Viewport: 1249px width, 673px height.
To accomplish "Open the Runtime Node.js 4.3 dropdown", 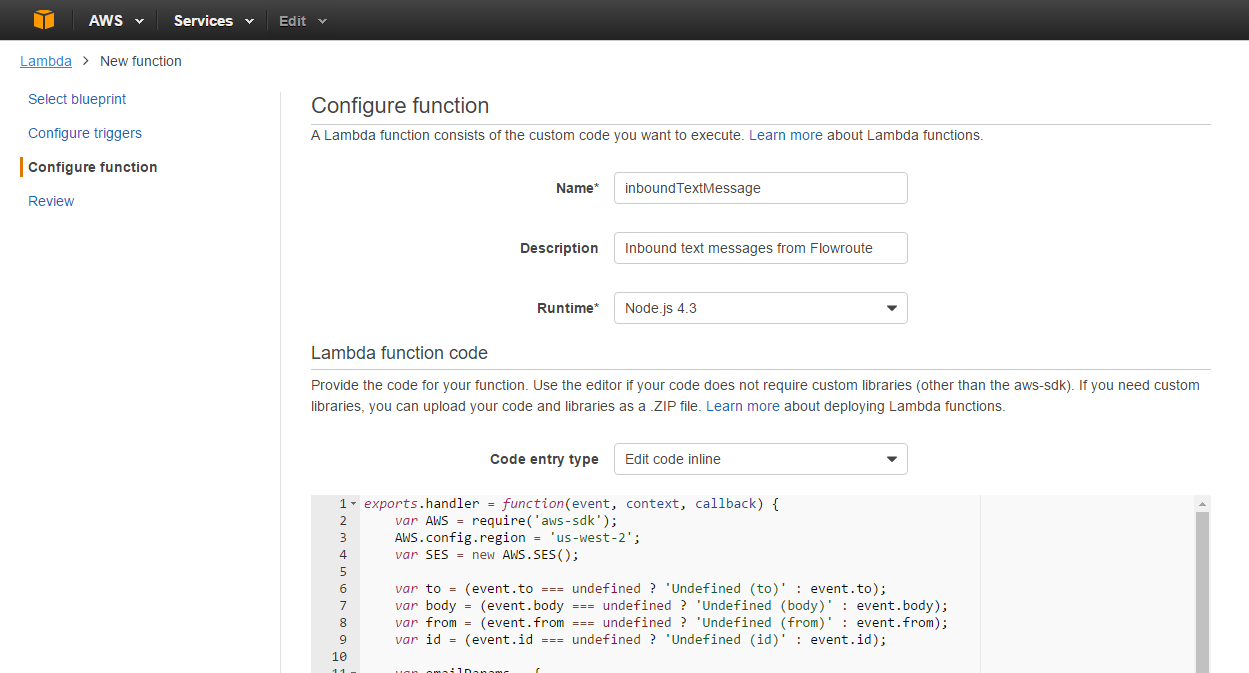I will pyautogui.click(x=761, y=308).
